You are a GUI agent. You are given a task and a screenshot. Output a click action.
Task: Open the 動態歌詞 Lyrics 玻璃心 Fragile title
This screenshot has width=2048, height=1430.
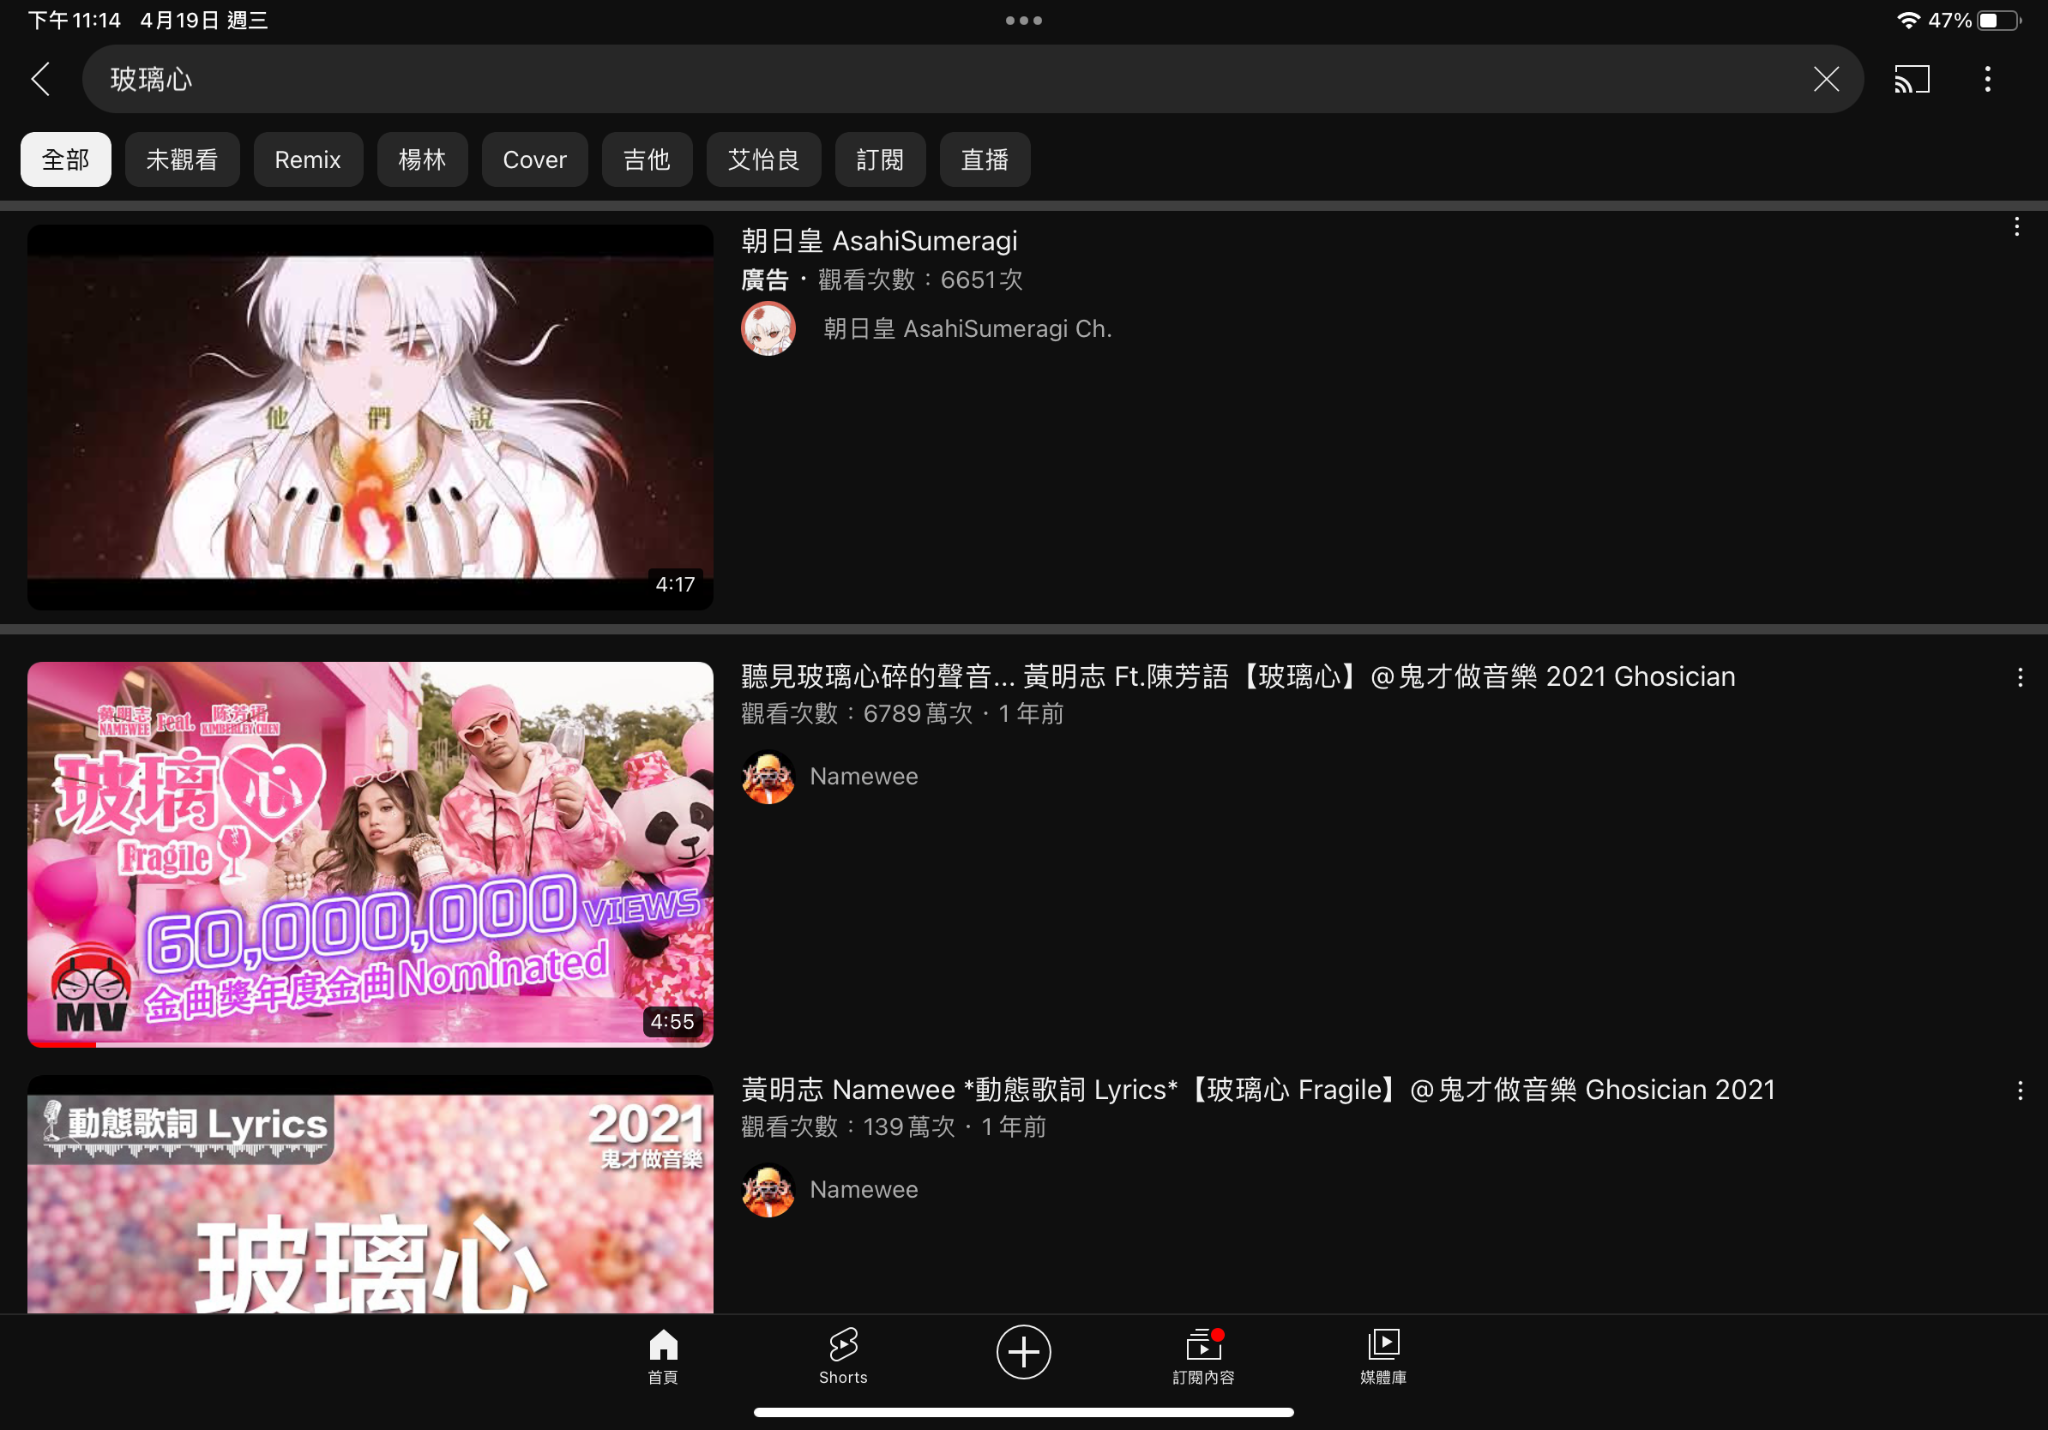pyautogui.click(x=1258, y=1090)
